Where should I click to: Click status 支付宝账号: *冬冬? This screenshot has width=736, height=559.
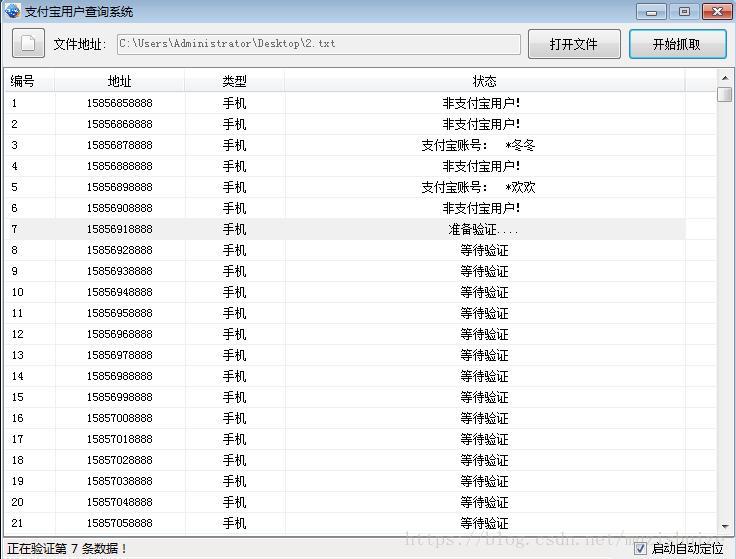[478, 145]
